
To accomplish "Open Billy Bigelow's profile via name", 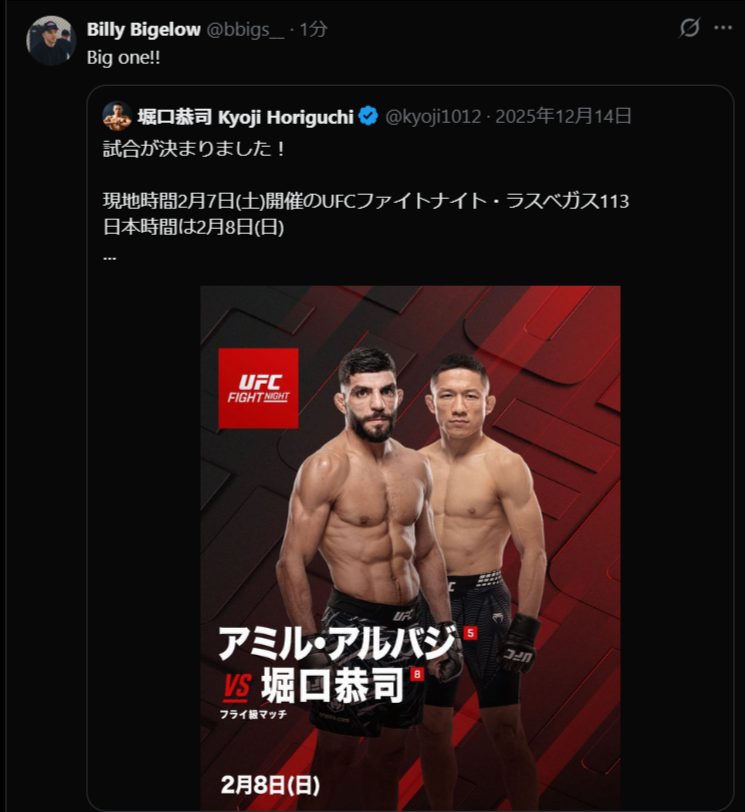I will [144, 29].
